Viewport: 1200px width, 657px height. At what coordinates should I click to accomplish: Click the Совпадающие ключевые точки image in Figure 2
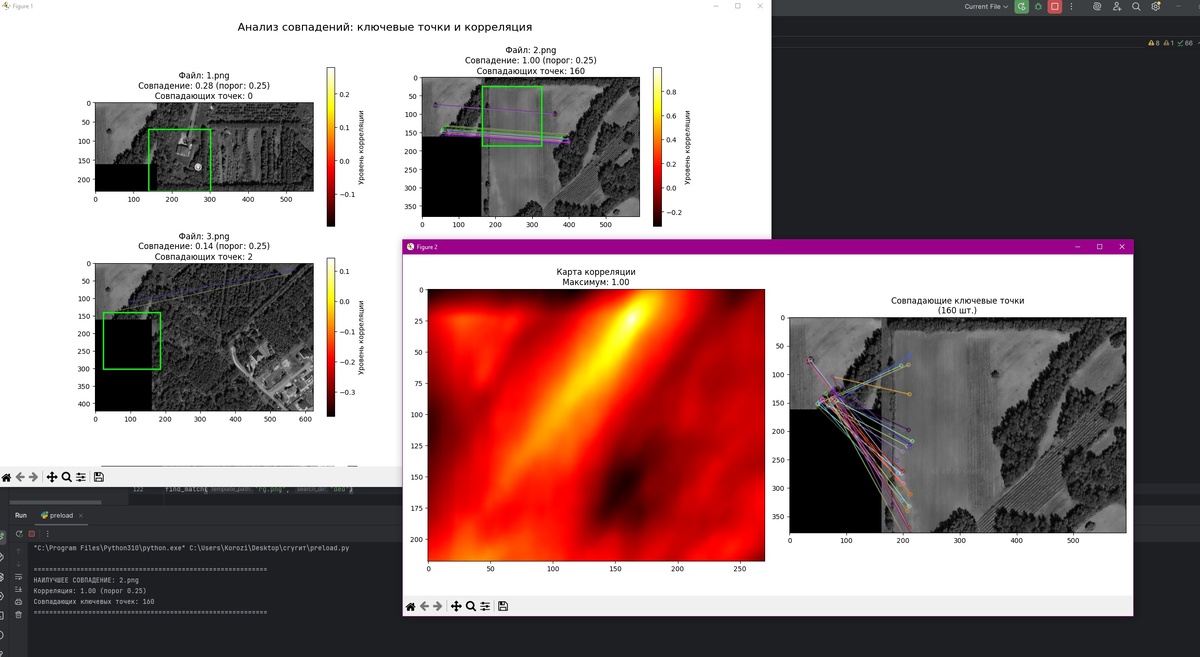tap(957, 426)
